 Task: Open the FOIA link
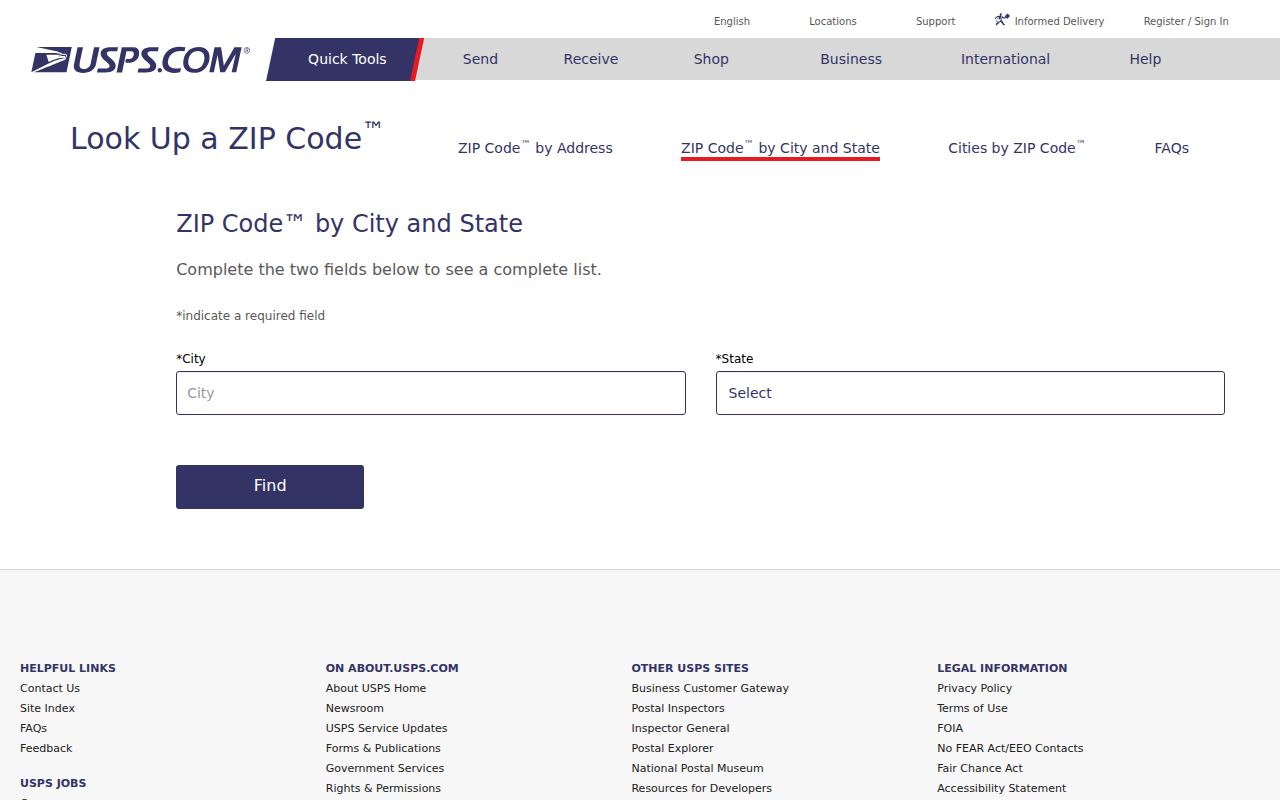pos(950,728)
